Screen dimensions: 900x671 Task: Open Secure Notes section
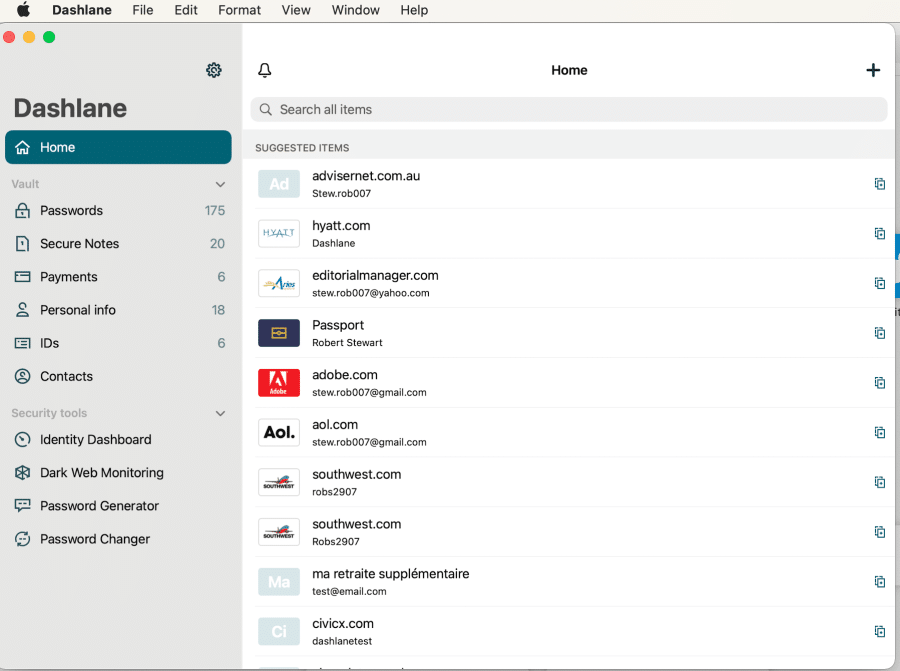(x=118, y=244)
